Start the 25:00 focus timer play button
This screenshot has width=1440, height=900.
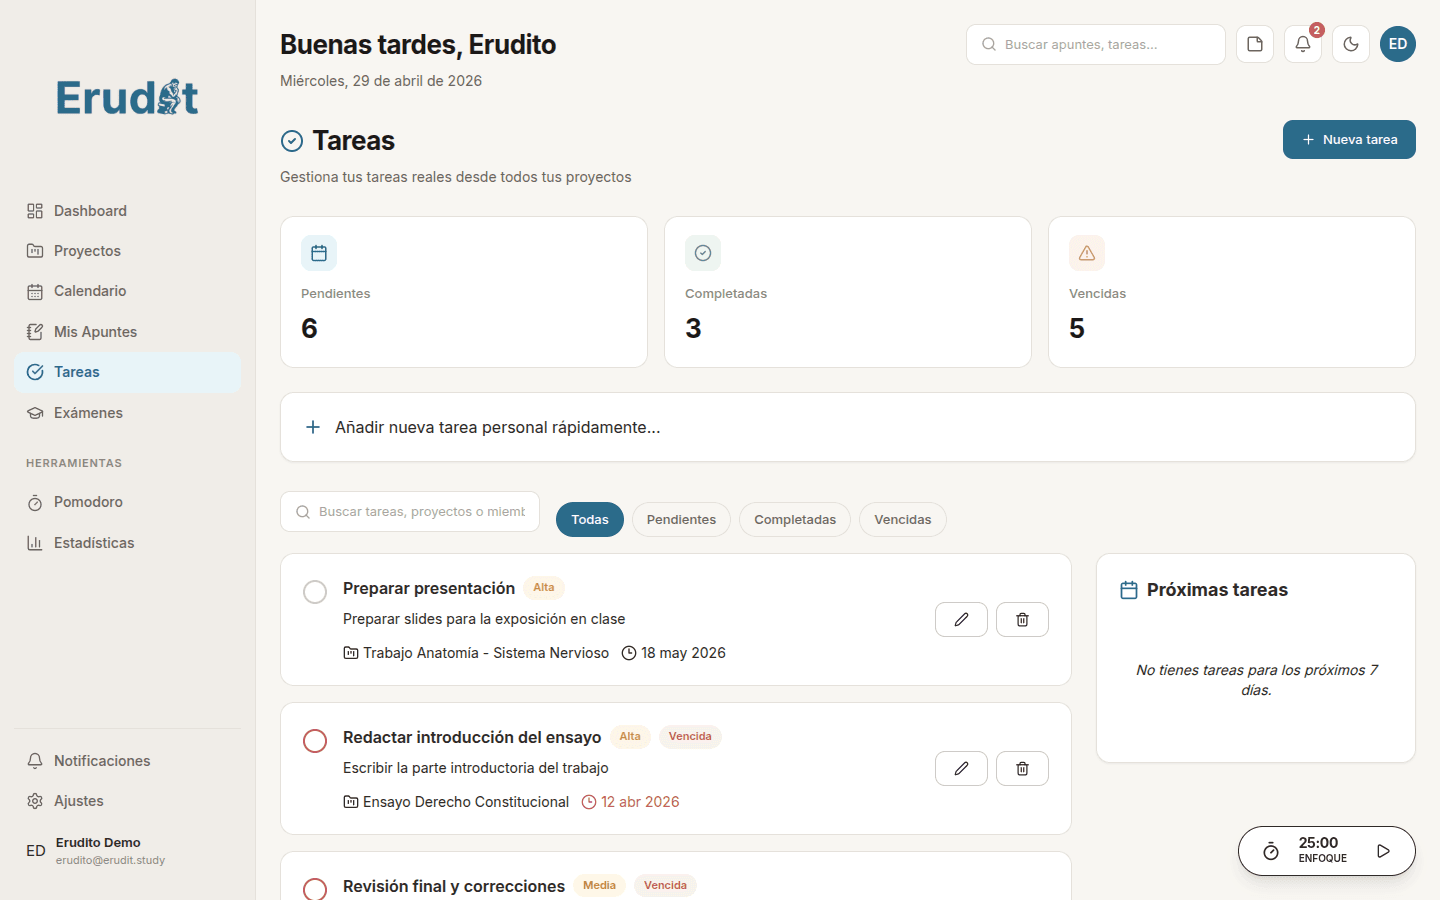tap(1384, 851)
